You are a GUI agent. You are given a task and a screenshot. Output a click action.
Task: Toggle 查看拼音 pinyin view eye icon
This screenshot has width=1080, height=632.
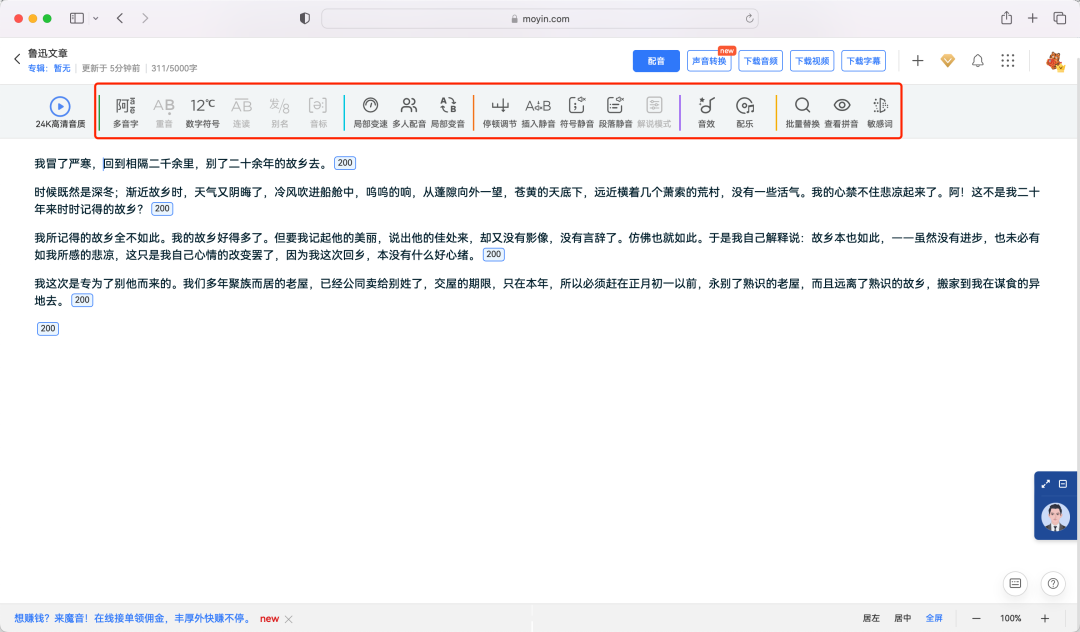(x=841, y=112)
